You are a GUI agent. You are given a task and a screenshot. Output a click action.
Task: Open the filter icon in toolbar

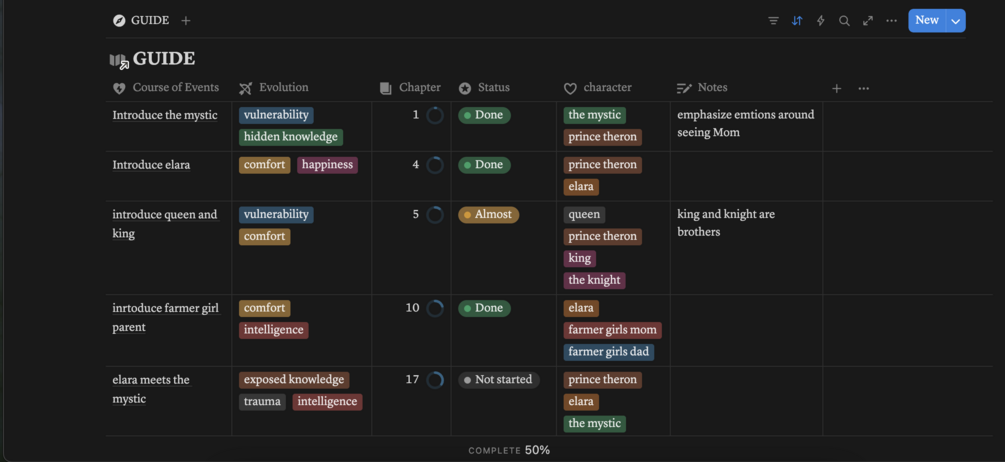(773, 20)
